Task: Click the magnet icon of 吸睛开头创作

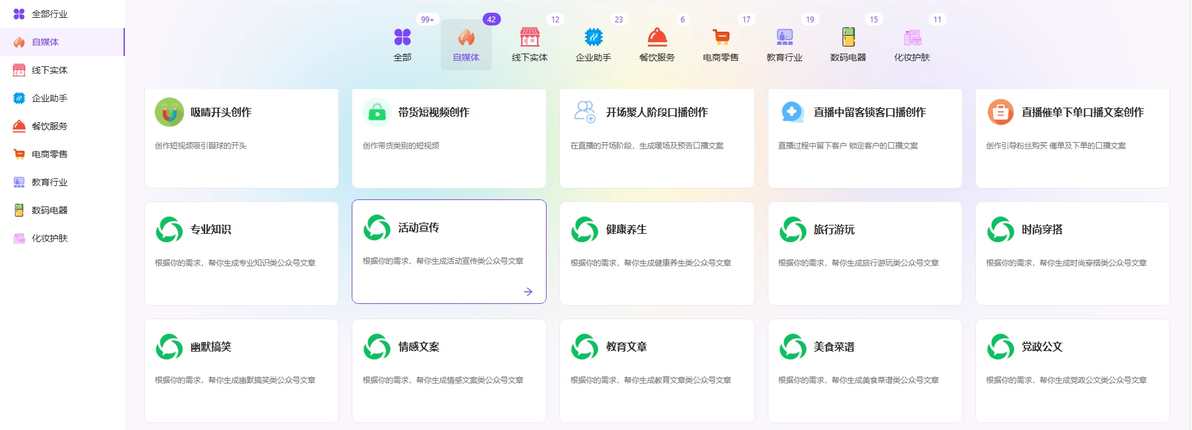Action: tap(170, 112)
